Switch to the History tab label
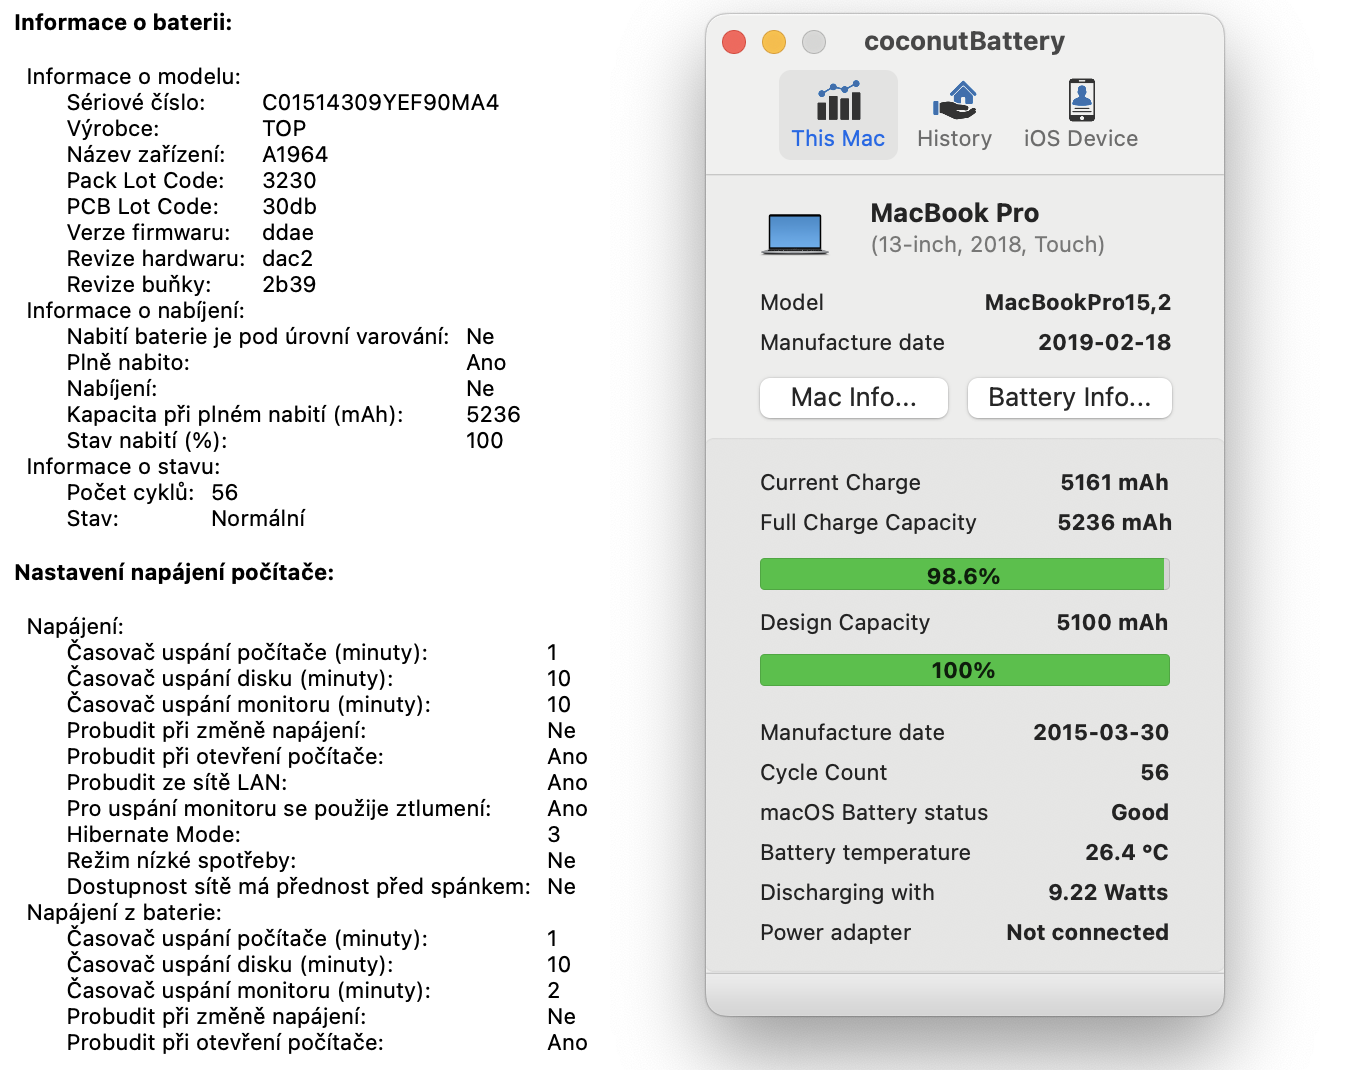 (x=954, y=139)
